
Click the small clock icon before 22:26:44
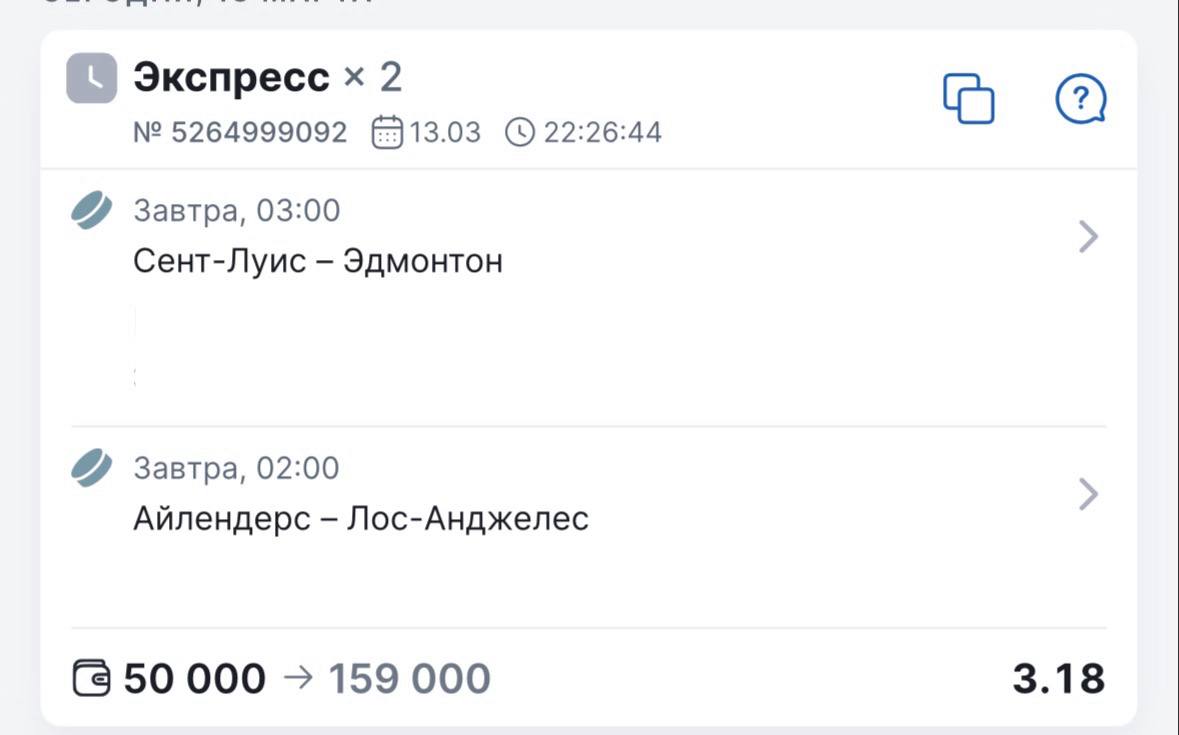520,132
